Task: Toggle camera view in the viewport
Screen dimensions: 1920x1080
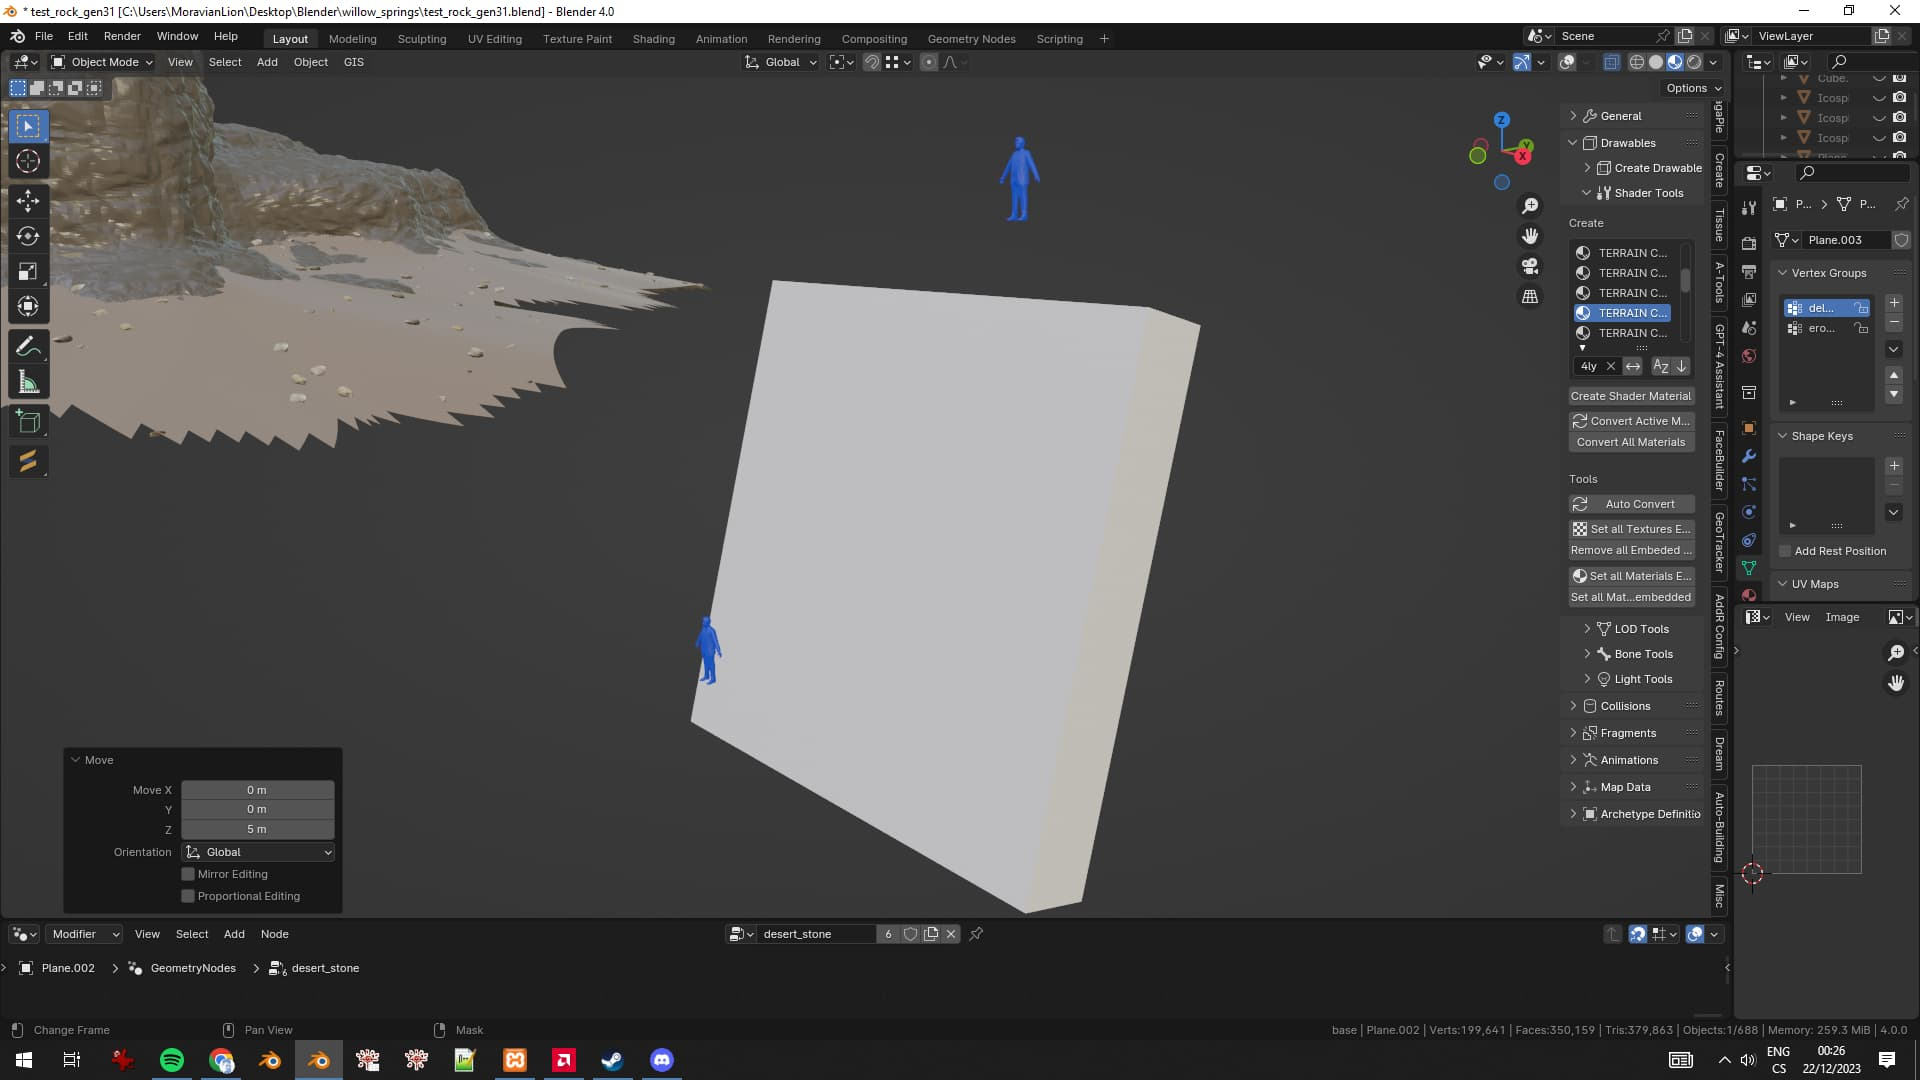Action: click(x=1530, y=266)
